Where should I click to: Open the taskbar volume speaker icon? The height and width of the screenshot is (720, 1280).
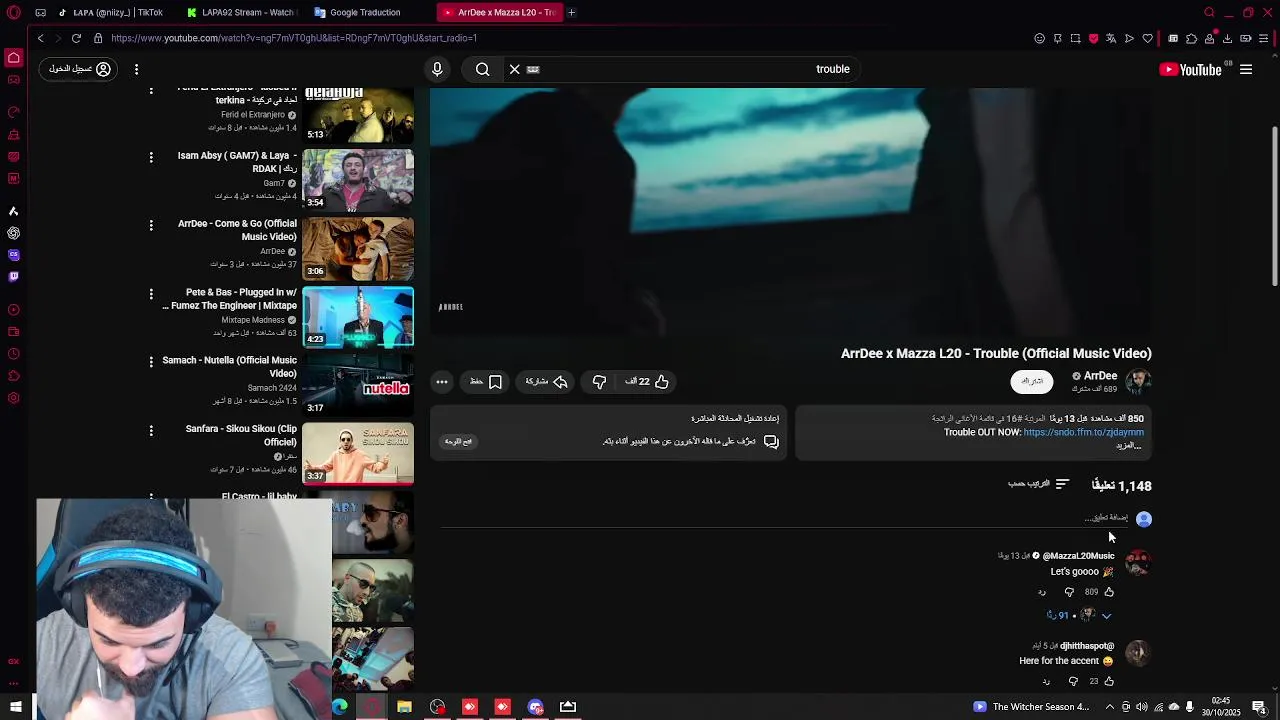click(x=1142, y=707)
